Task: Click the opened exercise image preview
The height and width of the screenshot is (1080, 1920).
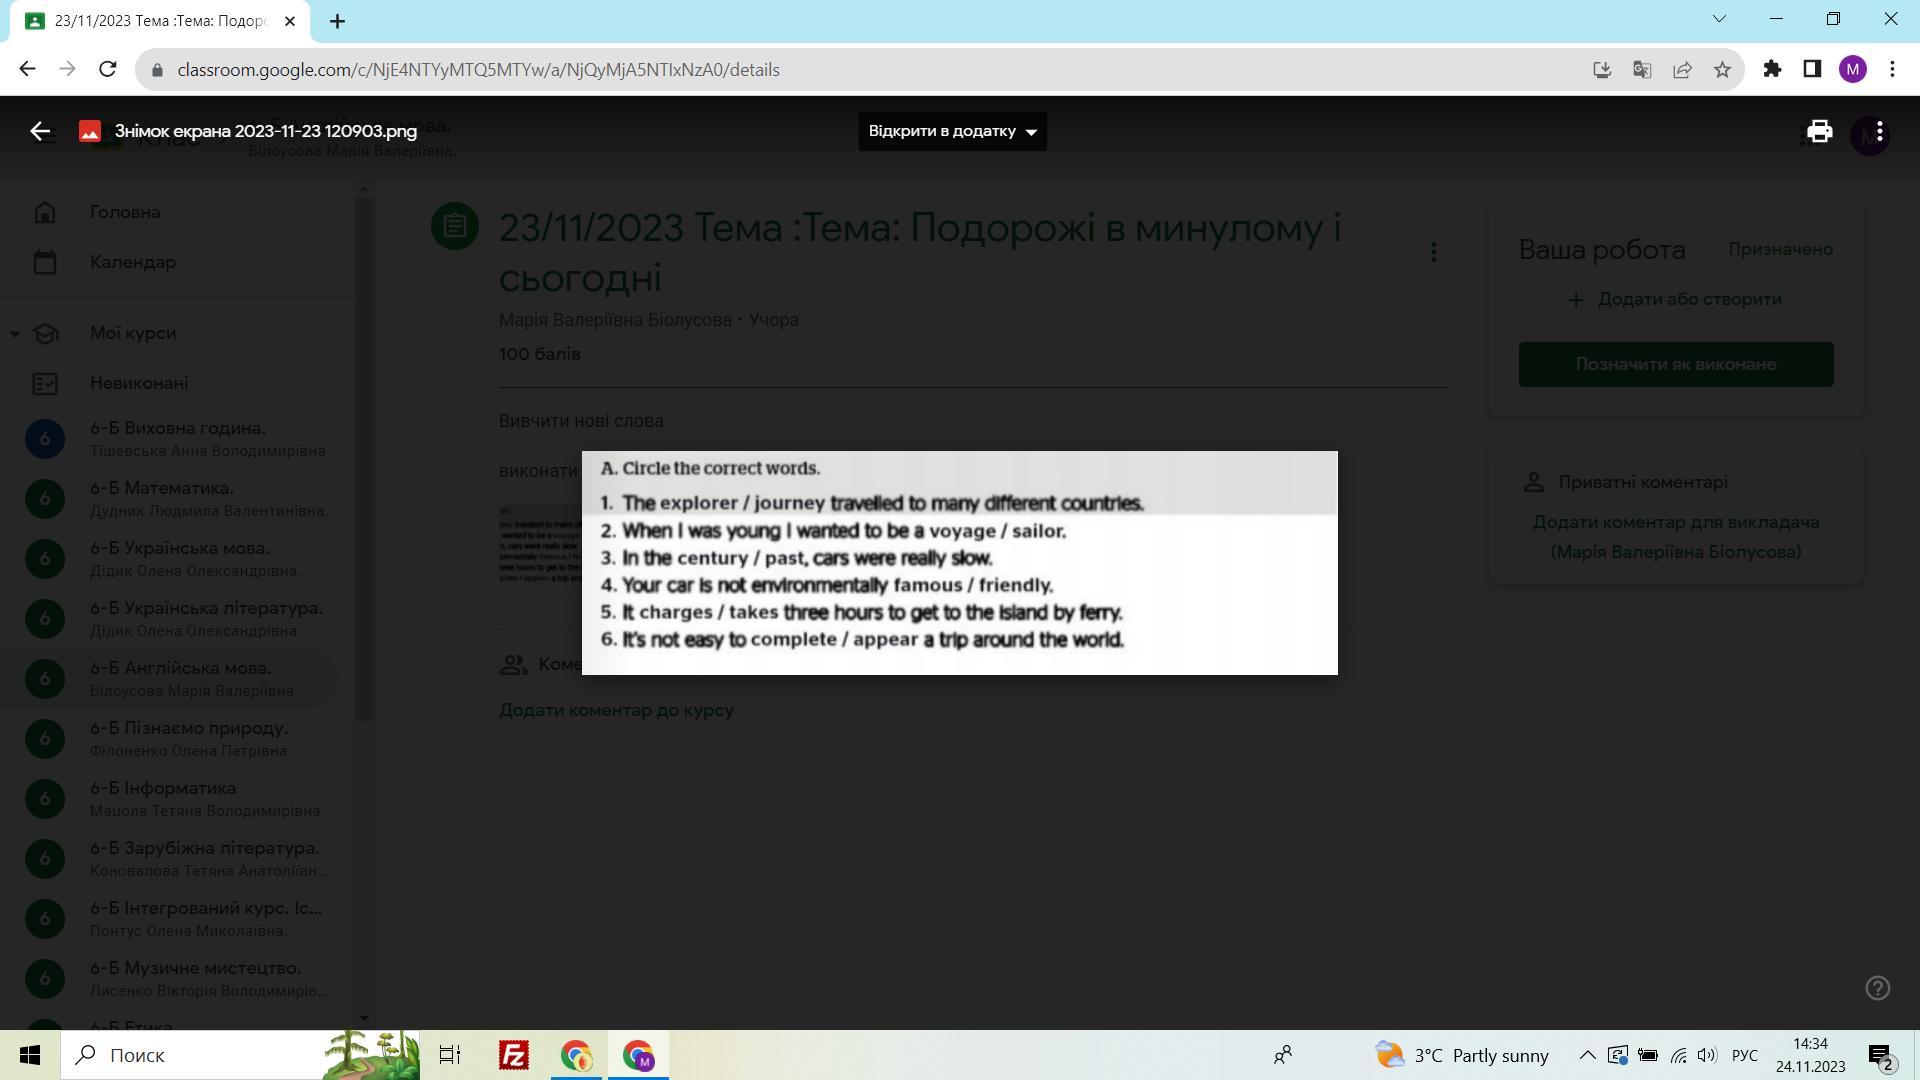Action: tap(959, 563)
